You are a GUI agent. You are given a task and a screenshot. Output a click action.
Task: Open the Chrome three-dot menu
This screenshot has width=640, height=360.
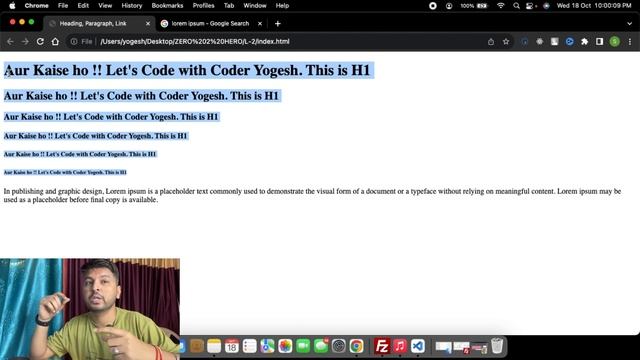630,42
